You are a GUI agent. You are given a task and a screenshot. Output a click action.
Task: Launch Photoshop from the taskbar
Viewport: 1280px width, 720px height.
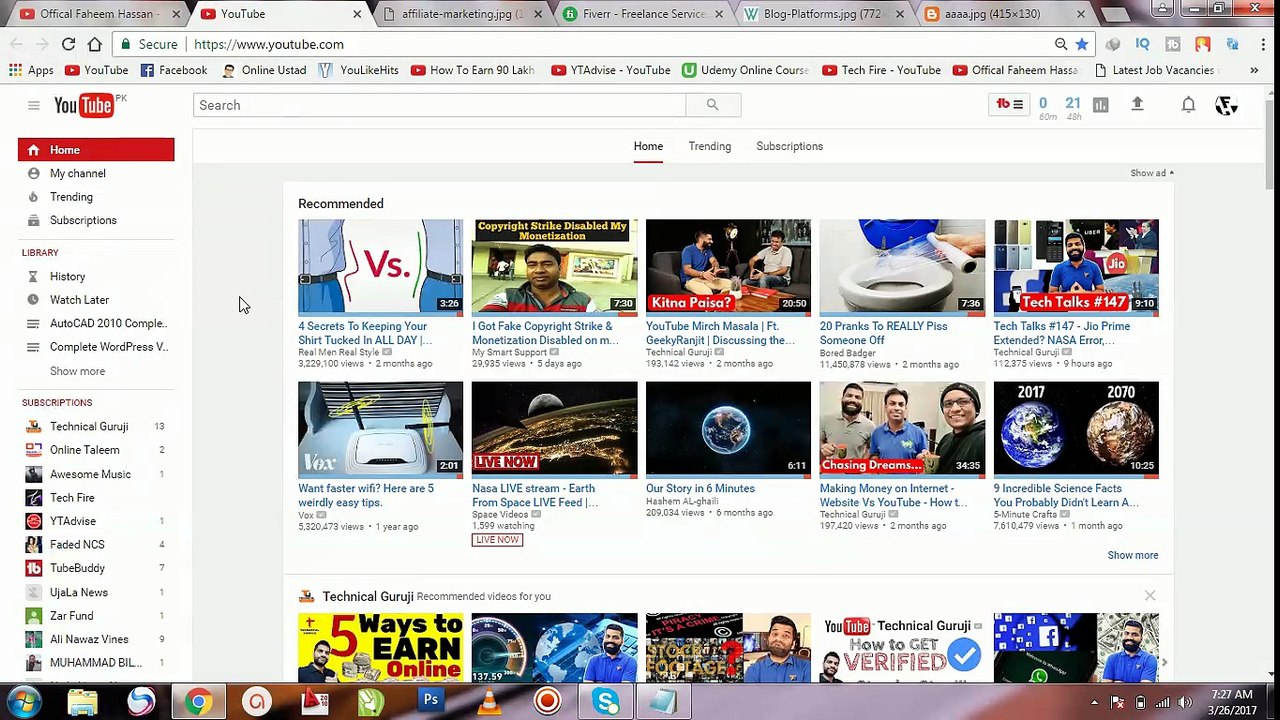(431, 701)
